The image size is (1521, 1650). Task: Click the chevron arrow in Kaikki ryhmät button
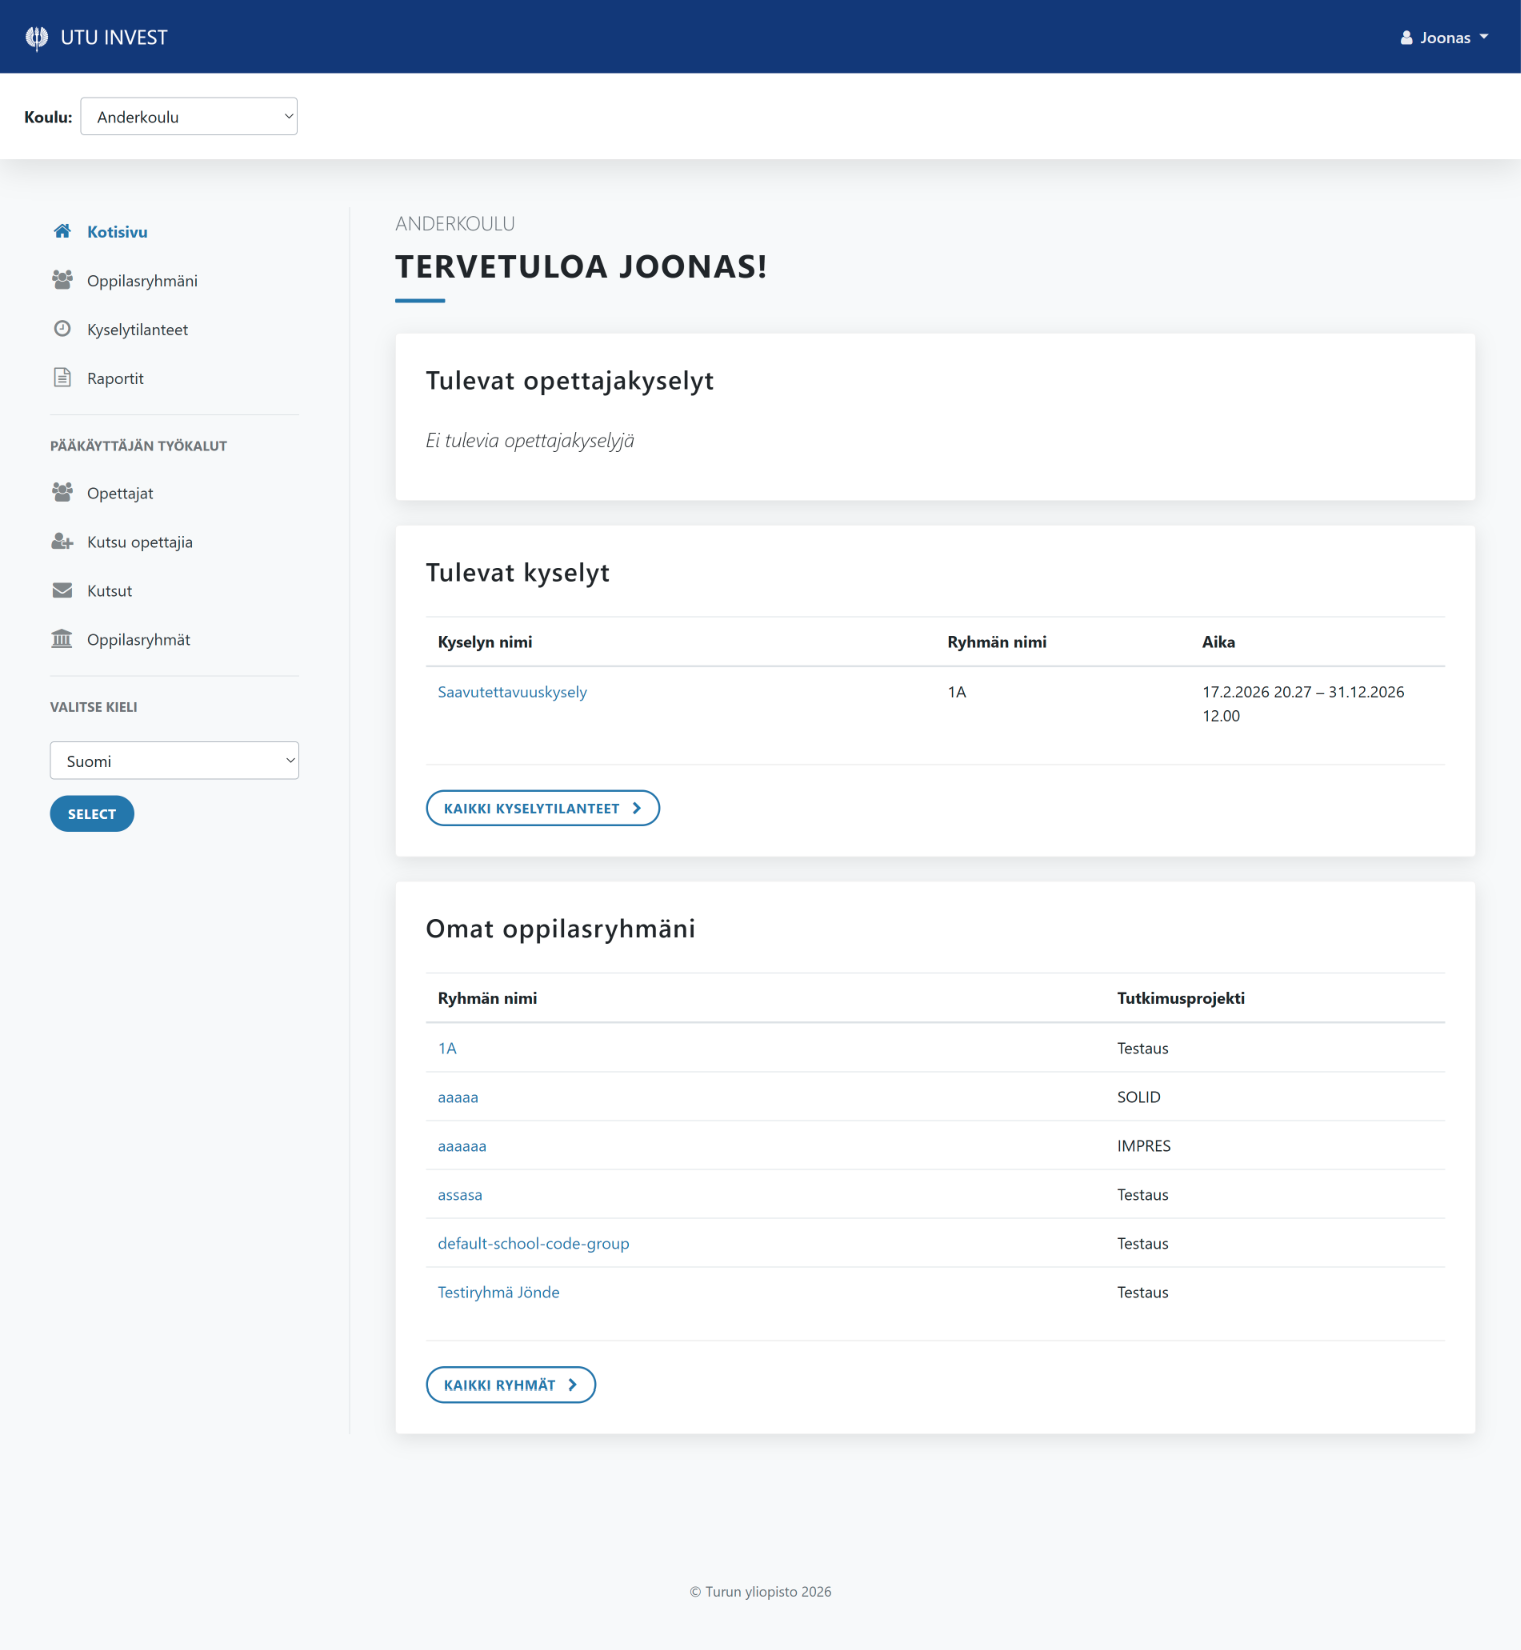tap(573, 1385)
